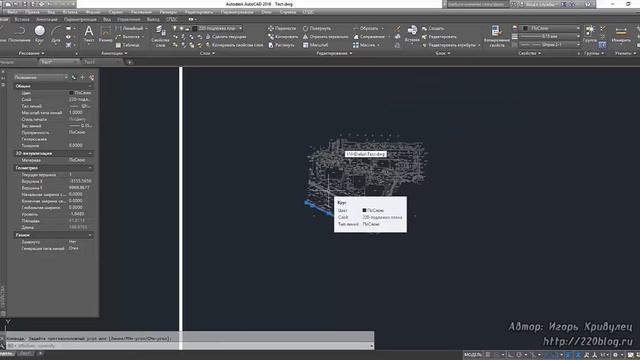Image resolution: width=640 pixels, height=360 pixels.
Task: Switch to the Параметризация ribbon tab
Action: 80,20
